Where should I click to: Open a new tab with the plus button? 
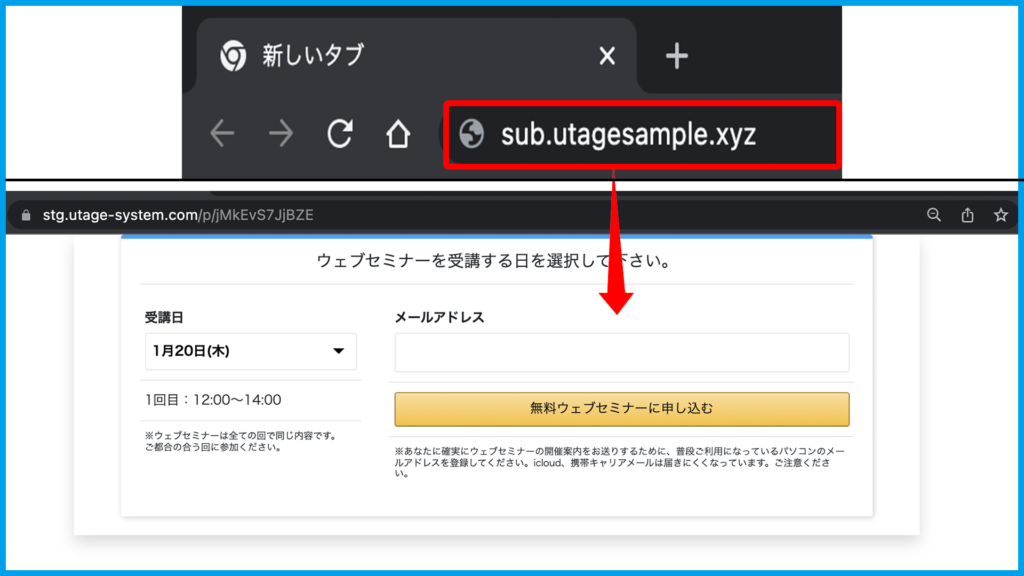click(677, 56)
